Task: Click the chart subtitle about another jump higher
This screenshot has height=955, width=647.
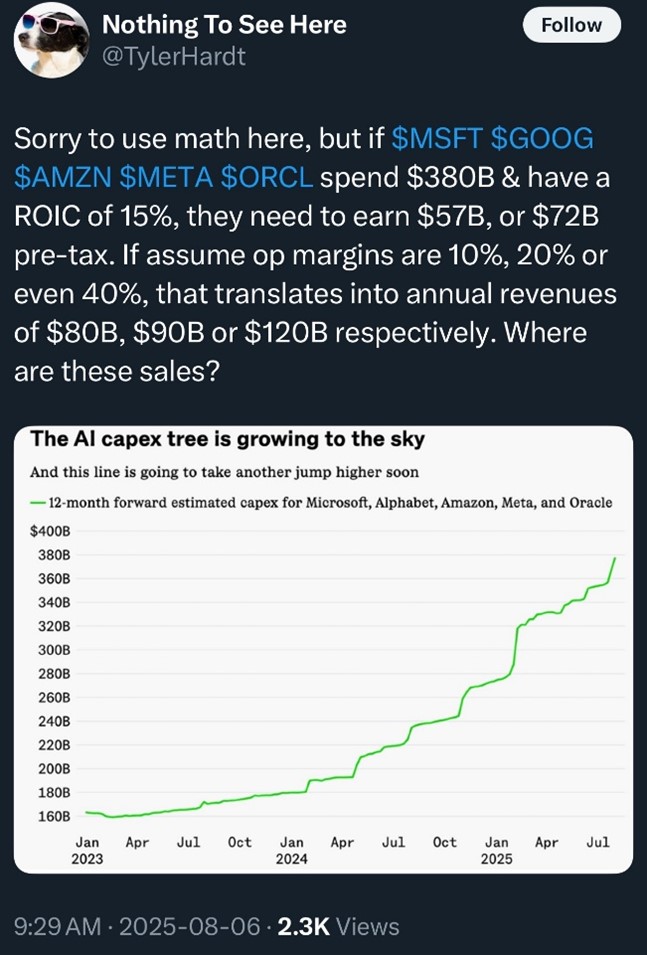Action: (225, 472)
